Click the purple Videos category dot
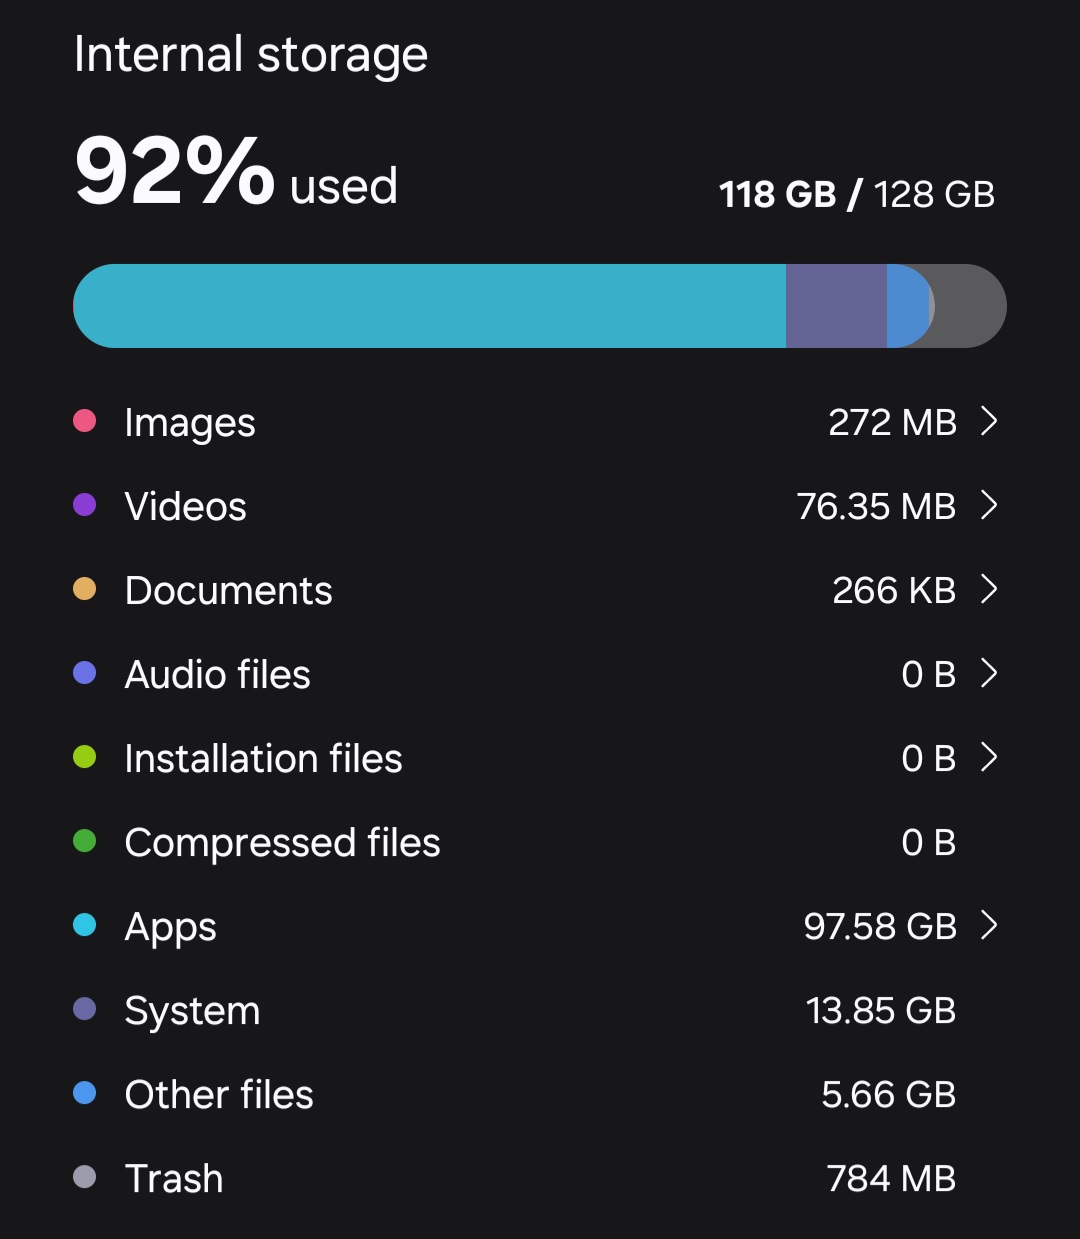Viewport: 1080px width, 1239px height. click(85, 505)
